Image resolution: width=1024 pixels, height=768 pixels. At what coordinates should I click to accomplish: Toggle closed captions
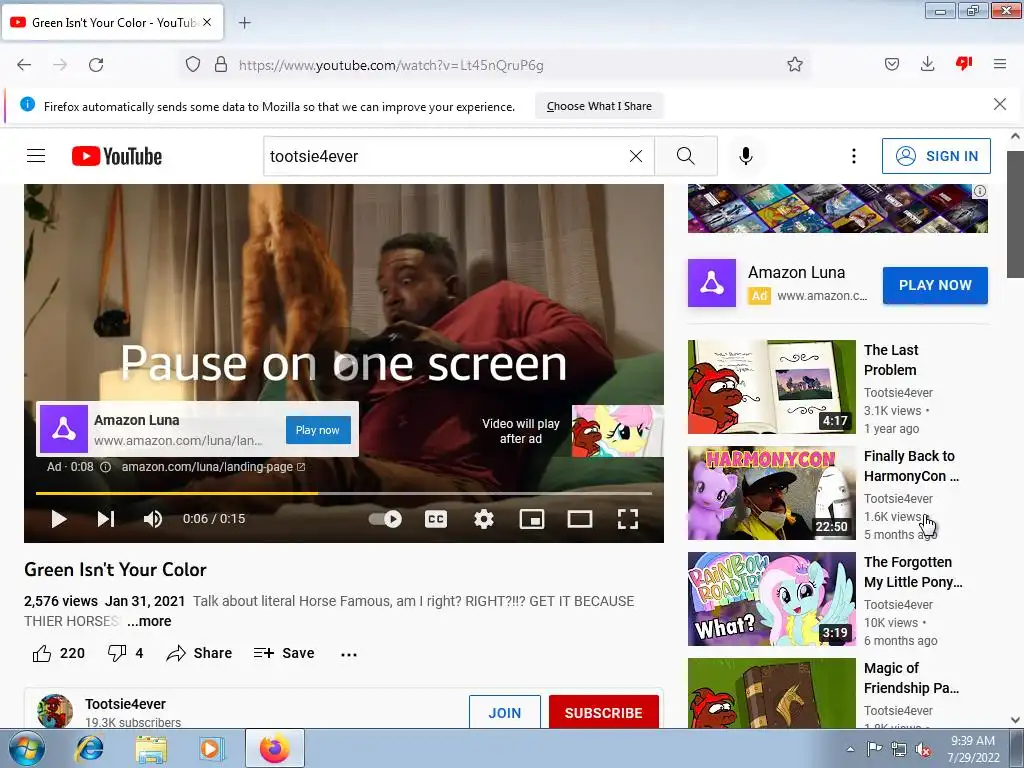point(436,519)
